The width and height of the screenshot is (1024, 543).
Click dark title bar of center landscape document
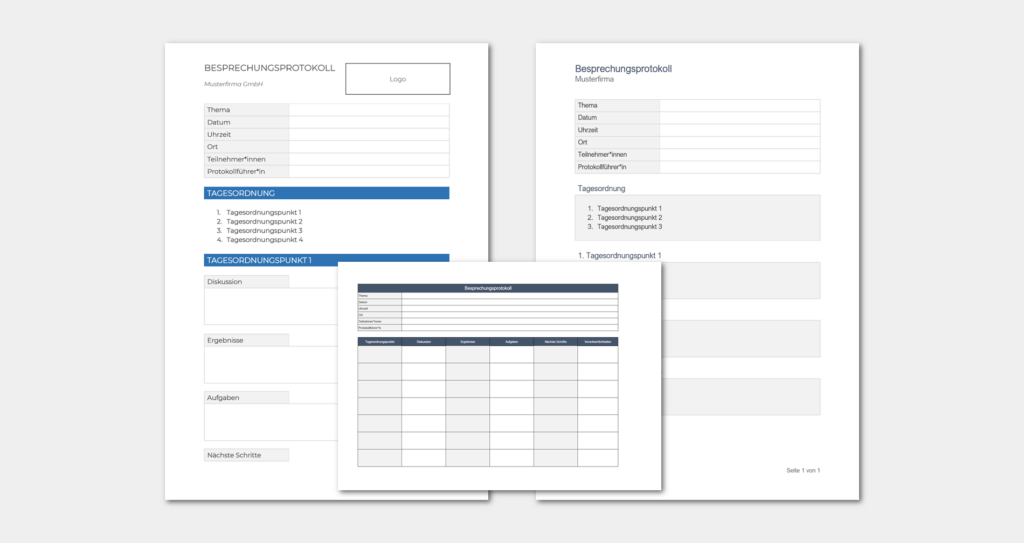(x=488, y=288)
